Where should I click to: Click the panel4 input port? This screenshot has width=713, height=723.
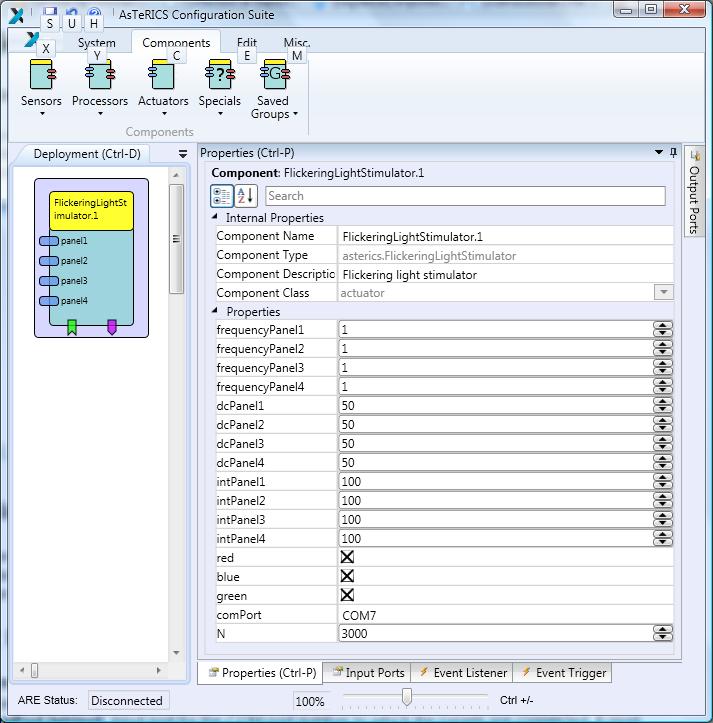49,301
